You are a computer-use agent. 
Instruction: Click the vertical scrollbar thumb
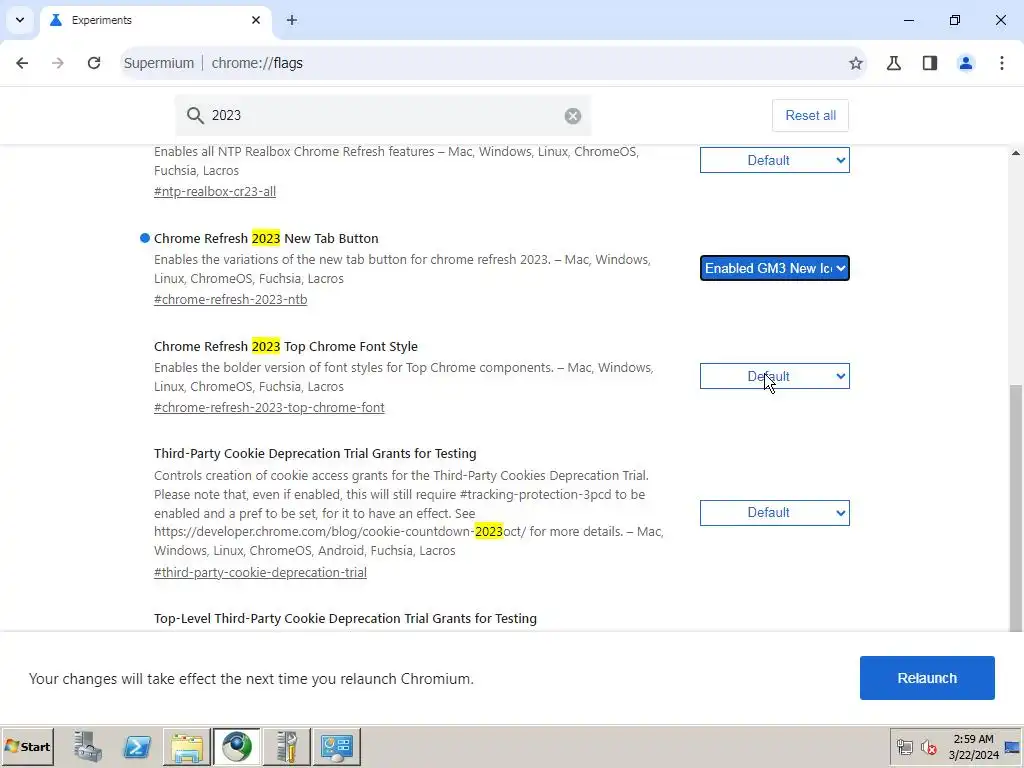click(1015, 508)
